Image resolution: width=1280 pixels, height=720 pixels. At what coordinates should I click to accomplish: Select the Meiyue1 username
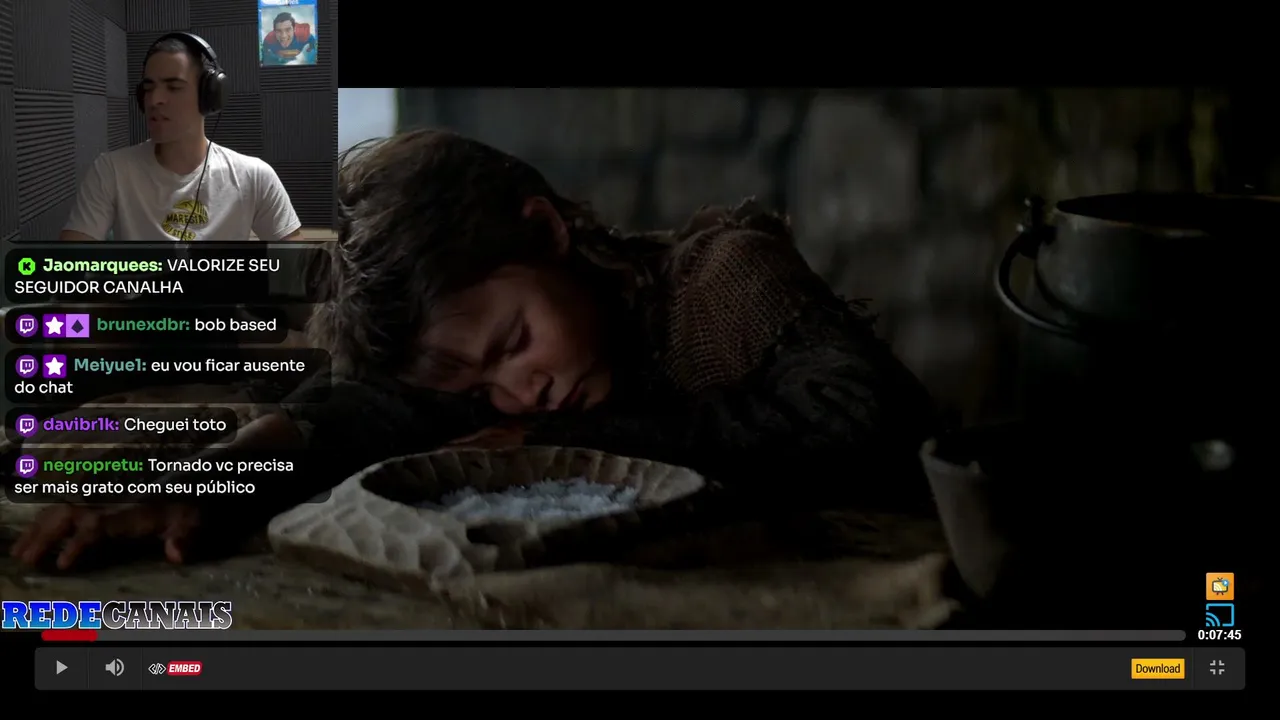(x=110, y=365)
